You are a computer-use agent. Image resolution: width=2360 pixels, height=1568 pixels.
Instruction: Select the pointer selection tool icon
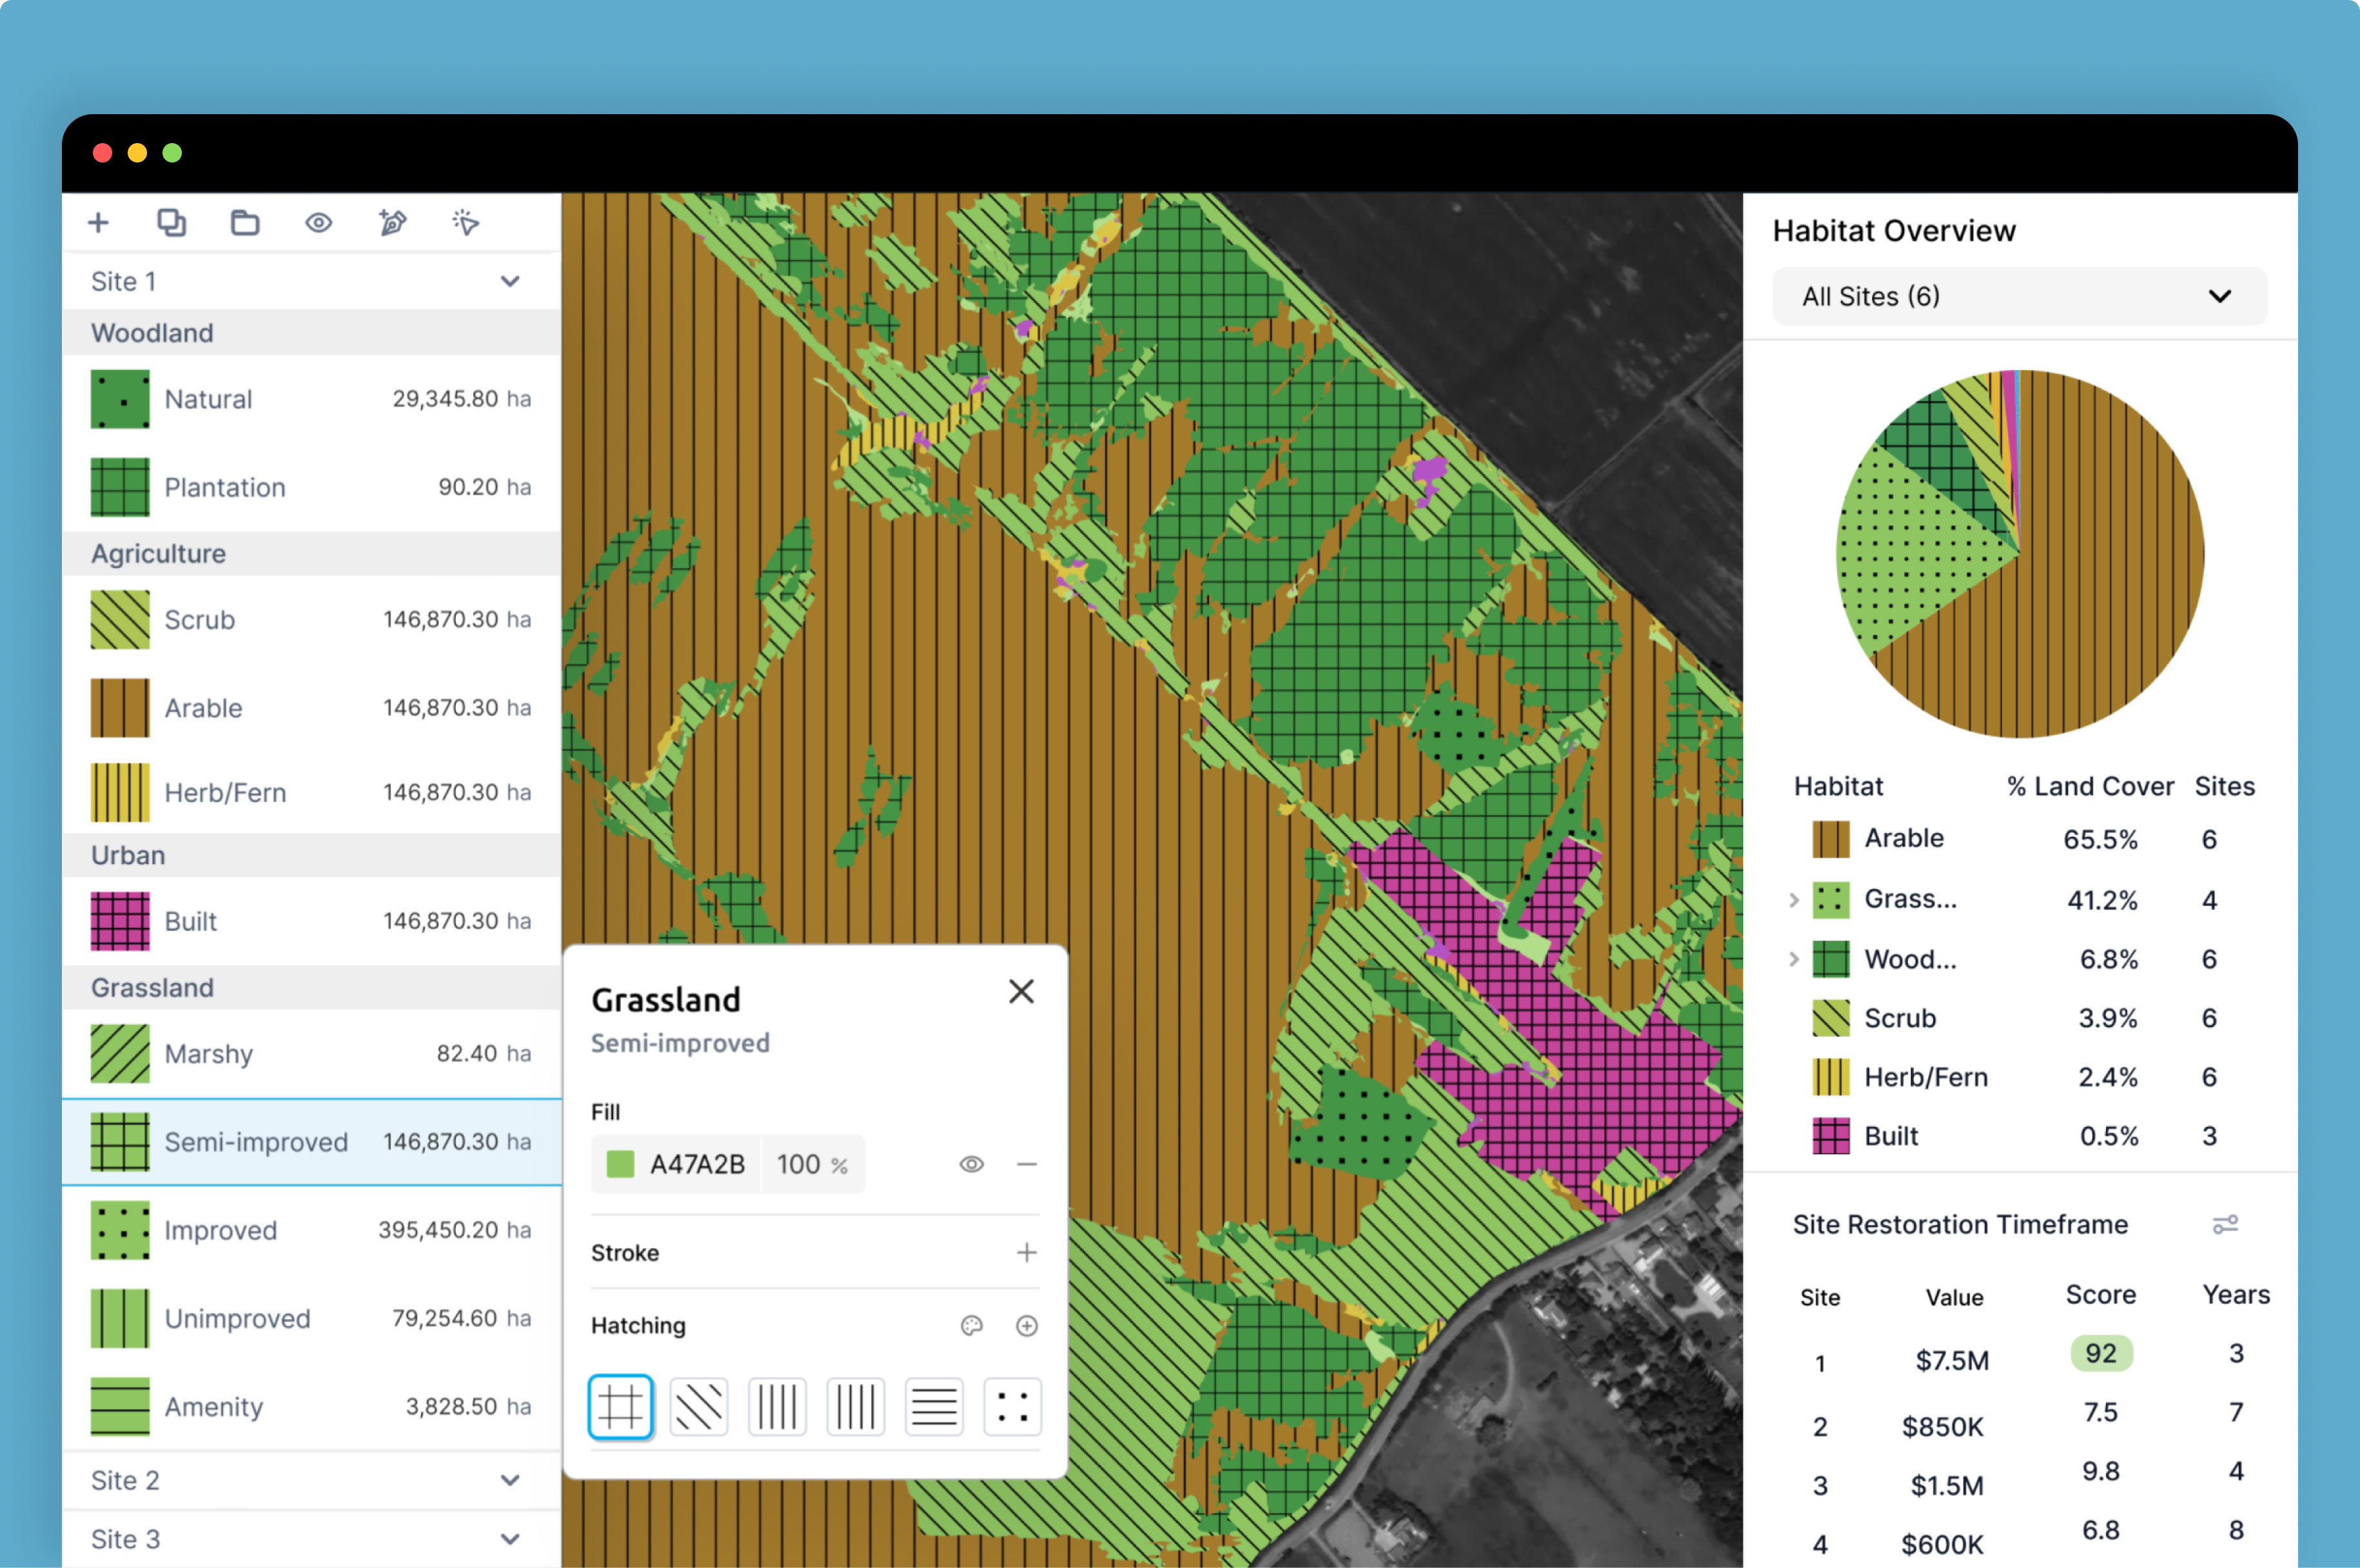pos(466,222)
